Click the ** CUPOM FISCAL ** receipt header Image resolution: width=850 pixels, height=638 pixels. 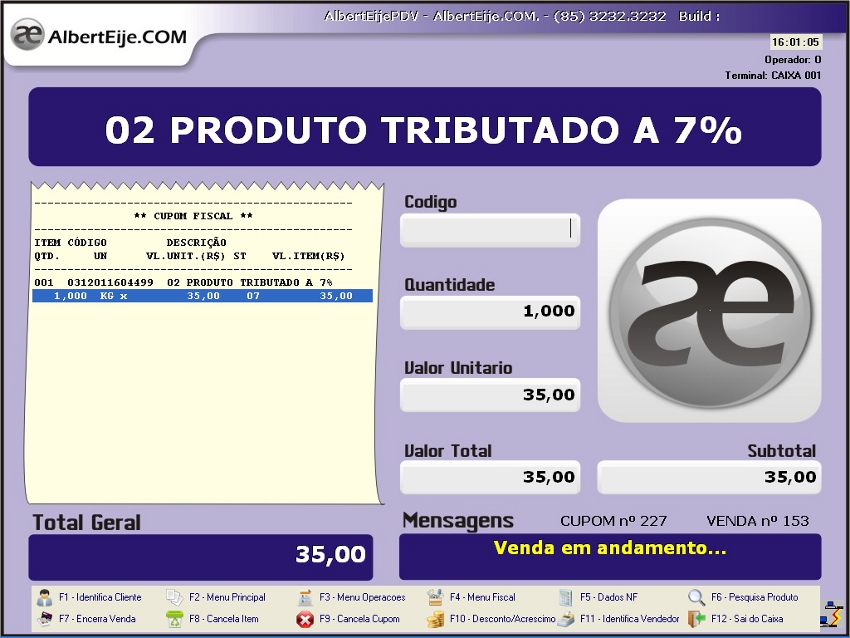coord(194,216)
